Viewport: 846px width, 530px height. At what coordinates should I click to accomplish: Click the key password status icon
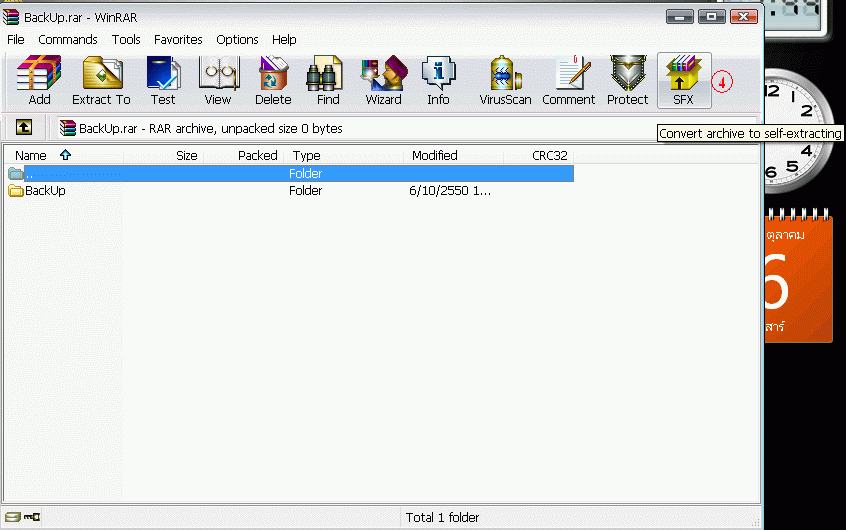[32, 517]
